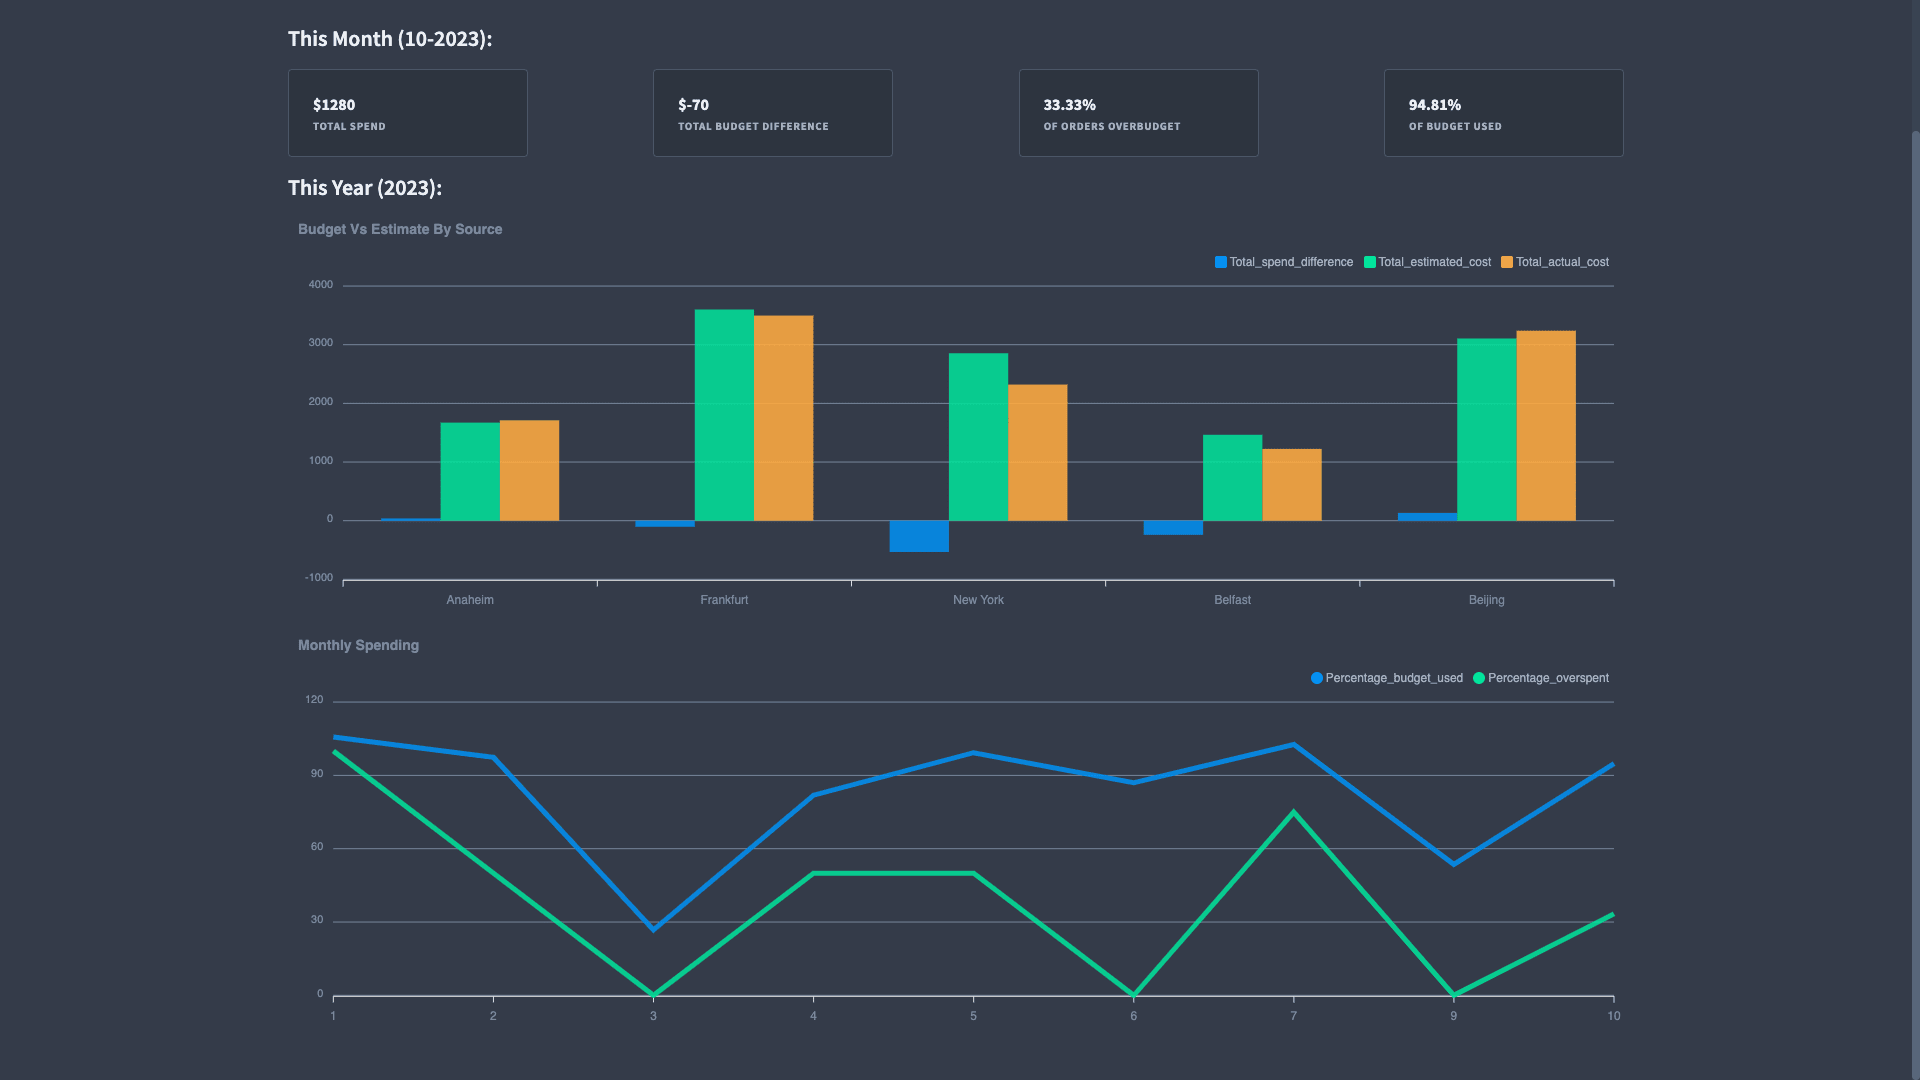
Task: Click Frankfurt orange actual cost bar
Action: [x=783, y=418]
